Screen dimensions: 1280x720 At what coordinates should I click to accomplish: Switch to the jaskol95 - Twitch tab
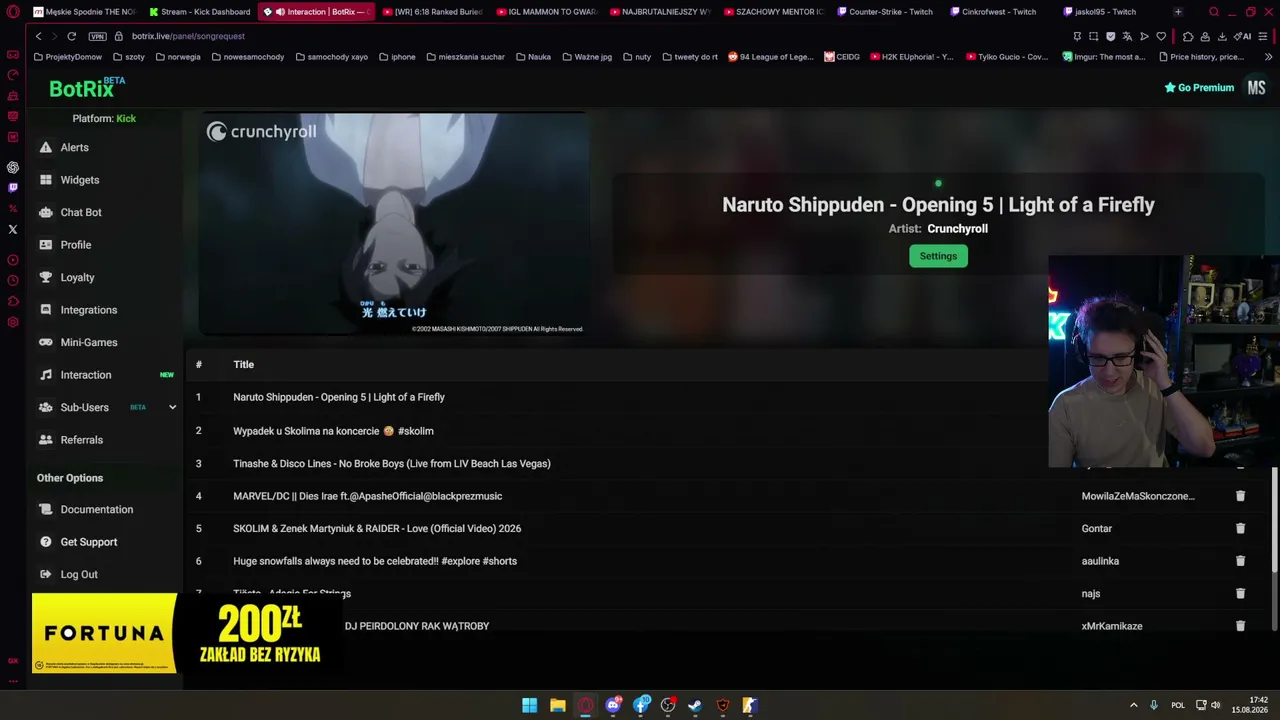click(x=1100, y=12)
